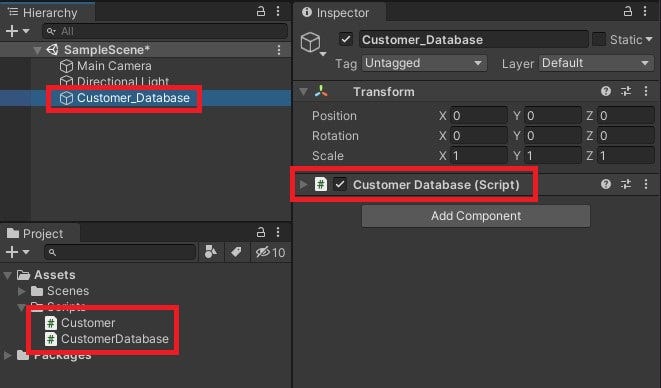Collapse the SampleScene foldout arrow
The width and height of the screenshot is (661, 388).
pyautogui.click(x=38, y=50)
